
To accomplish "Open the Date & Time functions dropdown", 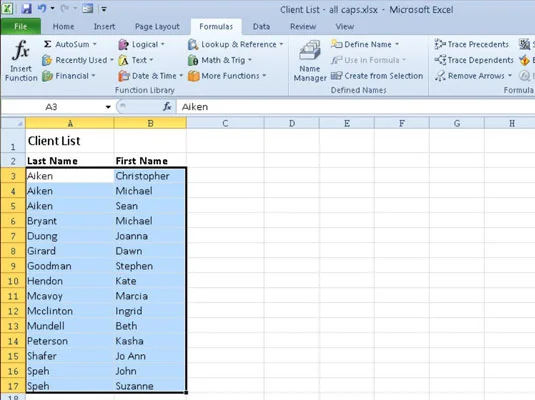I will click(151, 76).
